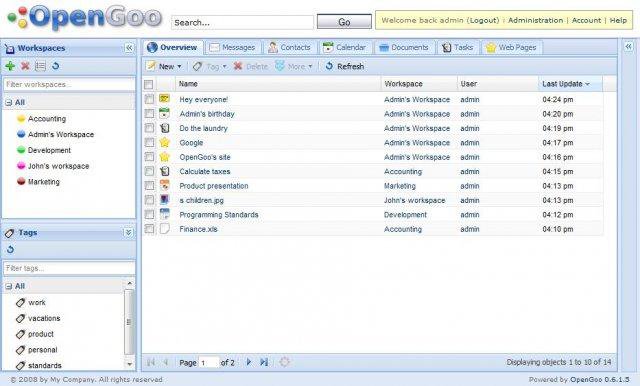Screen dimensions: 640x386
Task: Collapse the All tags tree node
Action: (9, 286)
